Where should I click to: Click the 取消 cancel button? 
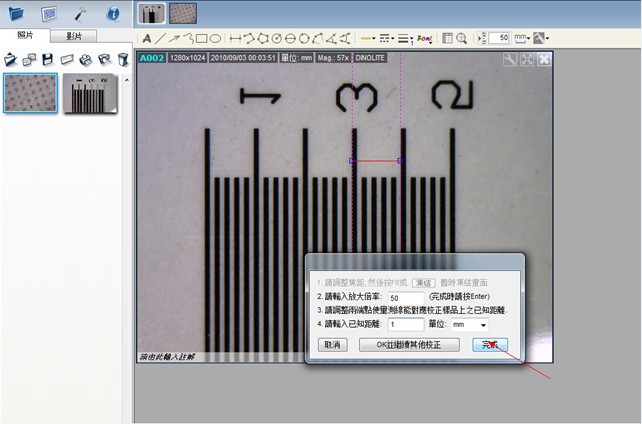coord(332,345)
